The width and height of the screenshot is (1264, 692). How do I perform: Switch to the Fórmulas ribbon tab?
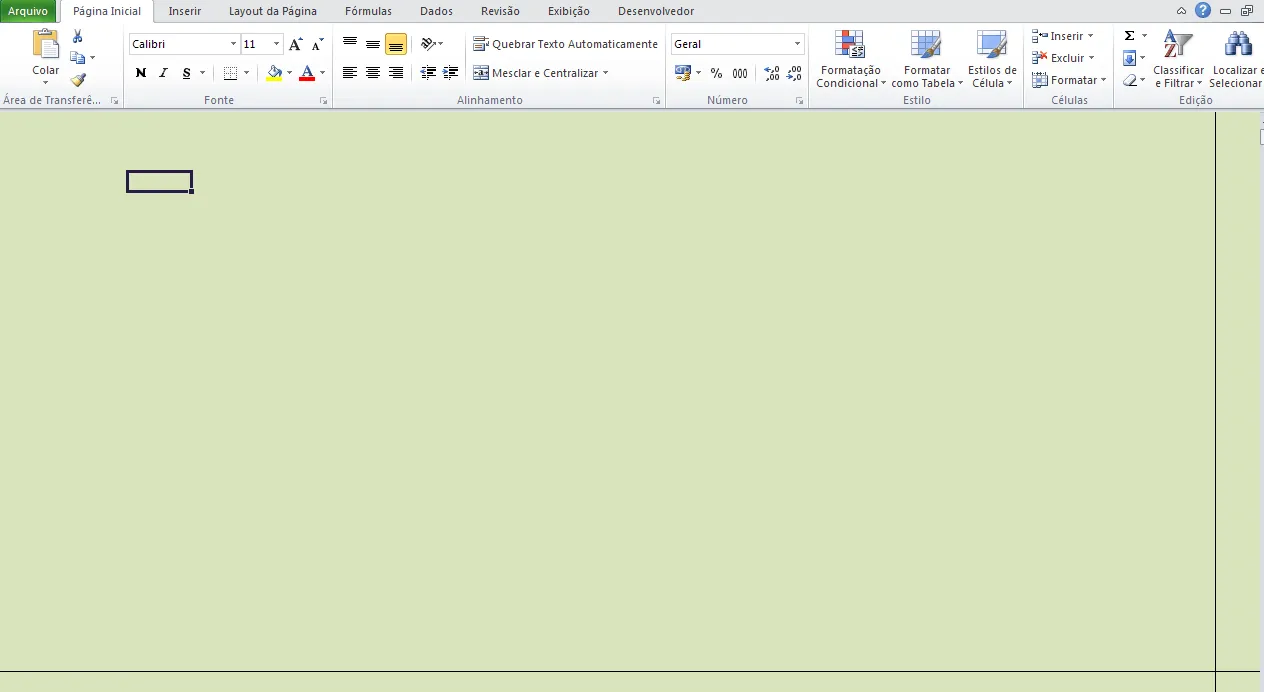(x=368, y=11)
